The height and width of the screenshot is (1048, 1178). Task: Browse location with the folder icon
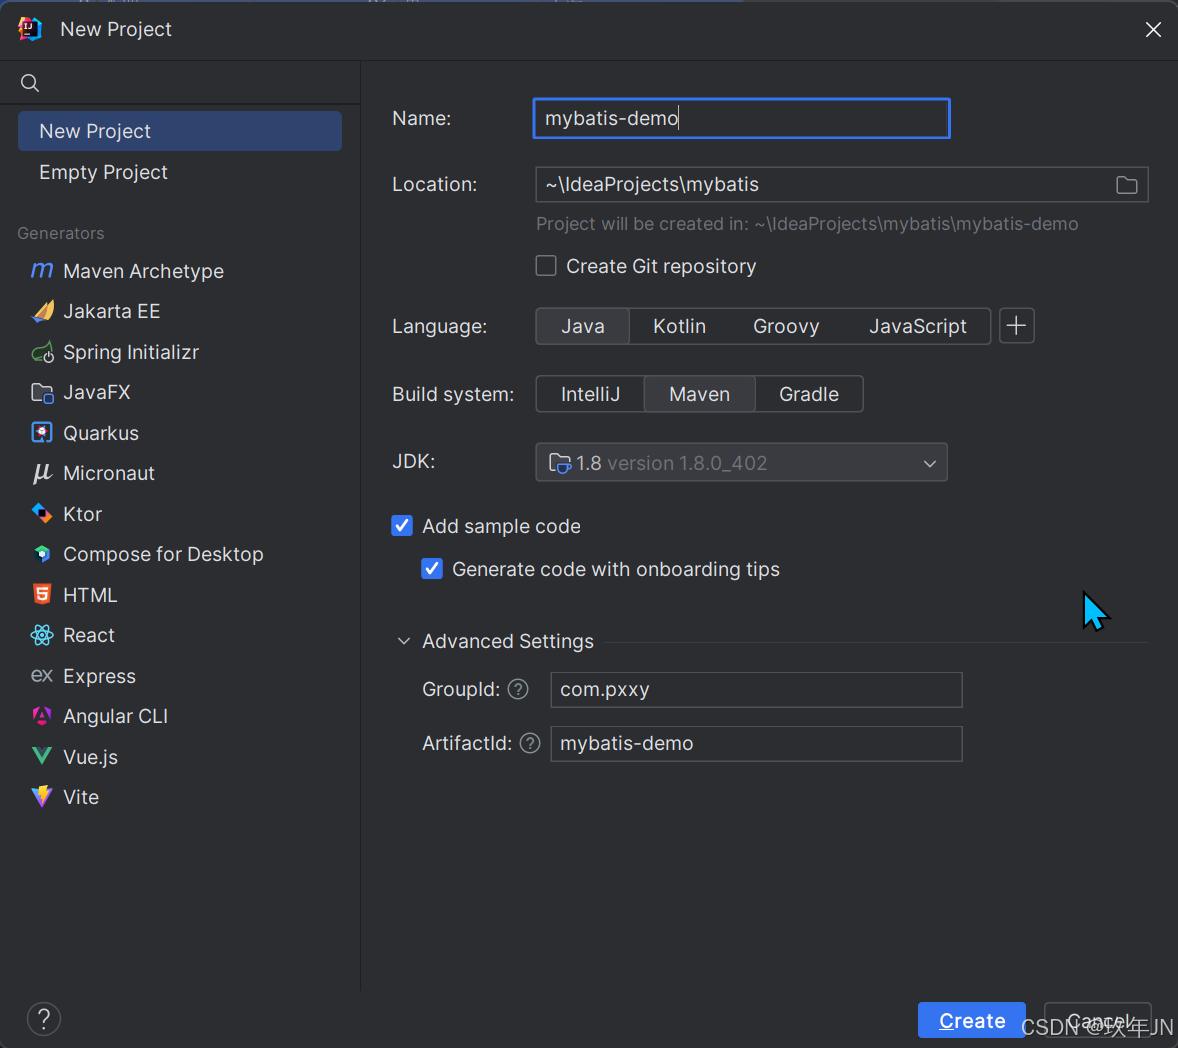1126,185
